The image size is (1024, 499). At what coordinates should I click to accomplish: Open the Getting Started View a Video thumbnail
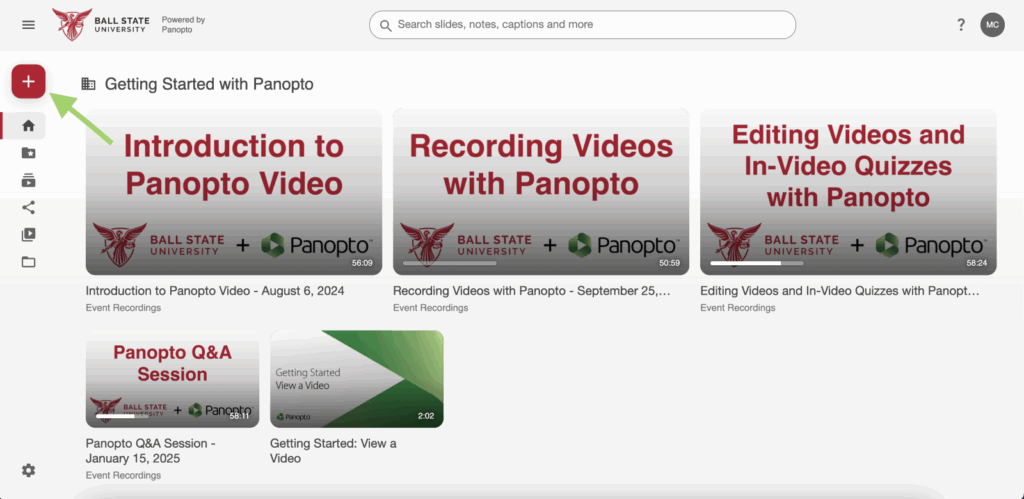[x=357, y=379]
